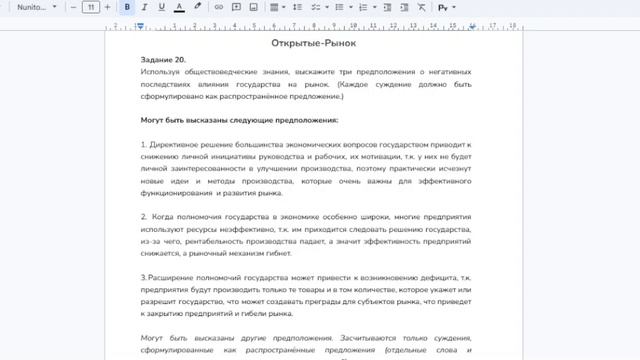Clear formatting from the selection
640x360 pixels.
pos(422,7)
